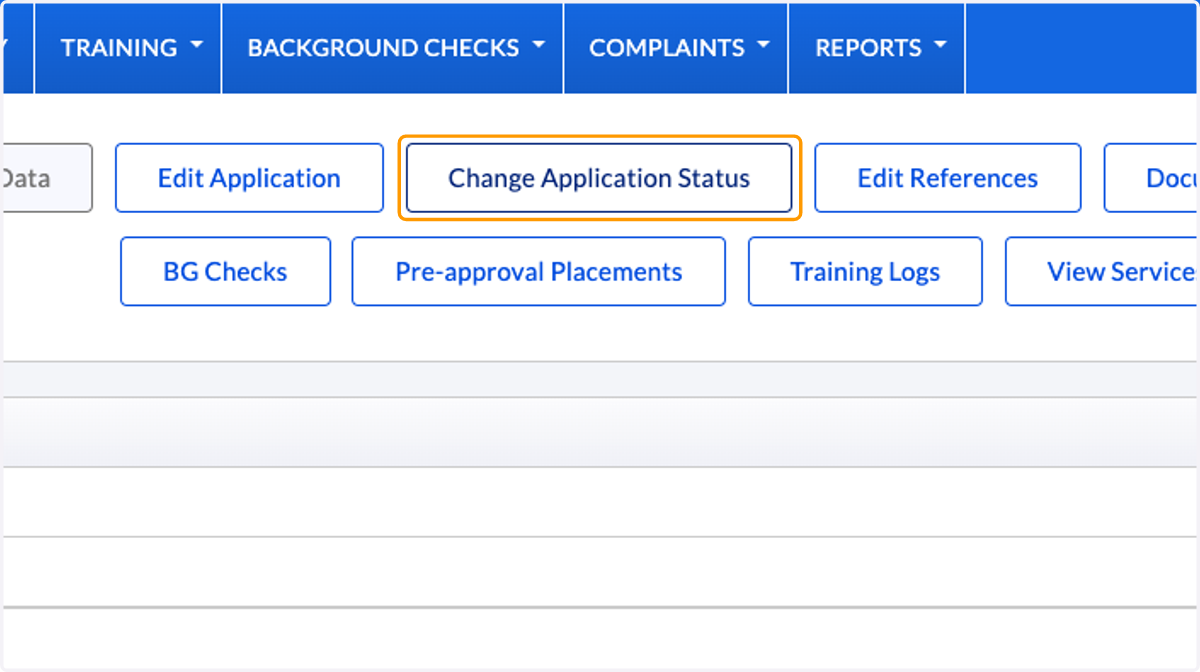This screenshot has height=672, width=1200.
Task: Click the View Service button
Action: point(1102,271)
